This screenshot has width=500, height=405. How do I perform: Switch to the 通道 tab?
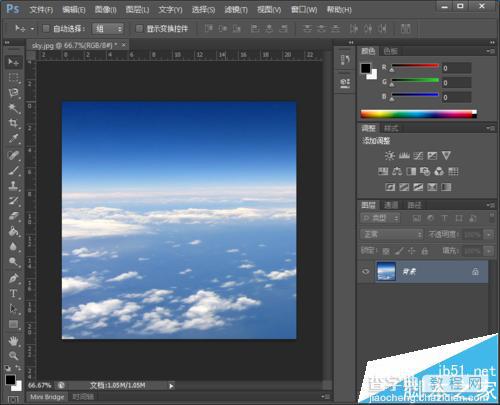pyautogui.click(x=391, y=205)
